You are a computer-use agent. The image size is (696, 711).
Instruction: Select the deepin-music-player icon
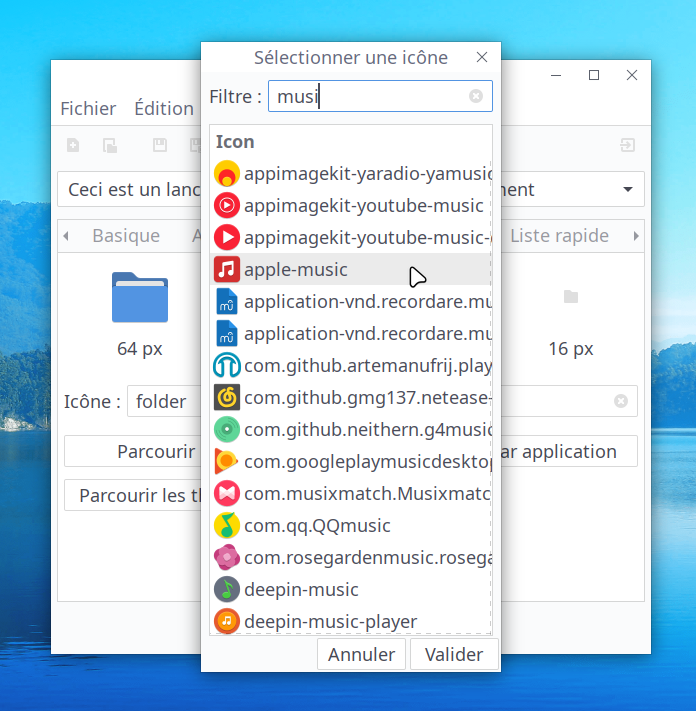[330, 622]
